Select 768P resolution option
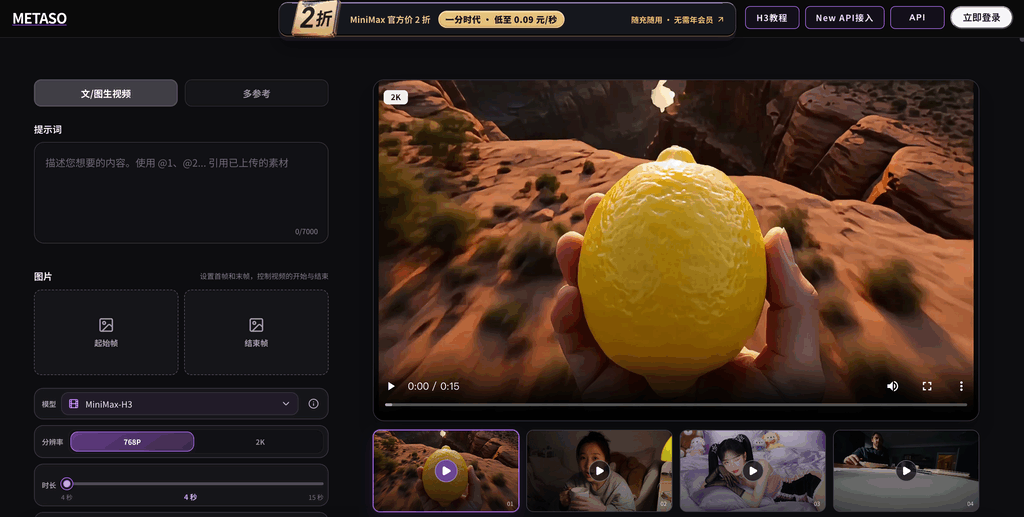The image size is (1024, 517). (x=132, y=442)
